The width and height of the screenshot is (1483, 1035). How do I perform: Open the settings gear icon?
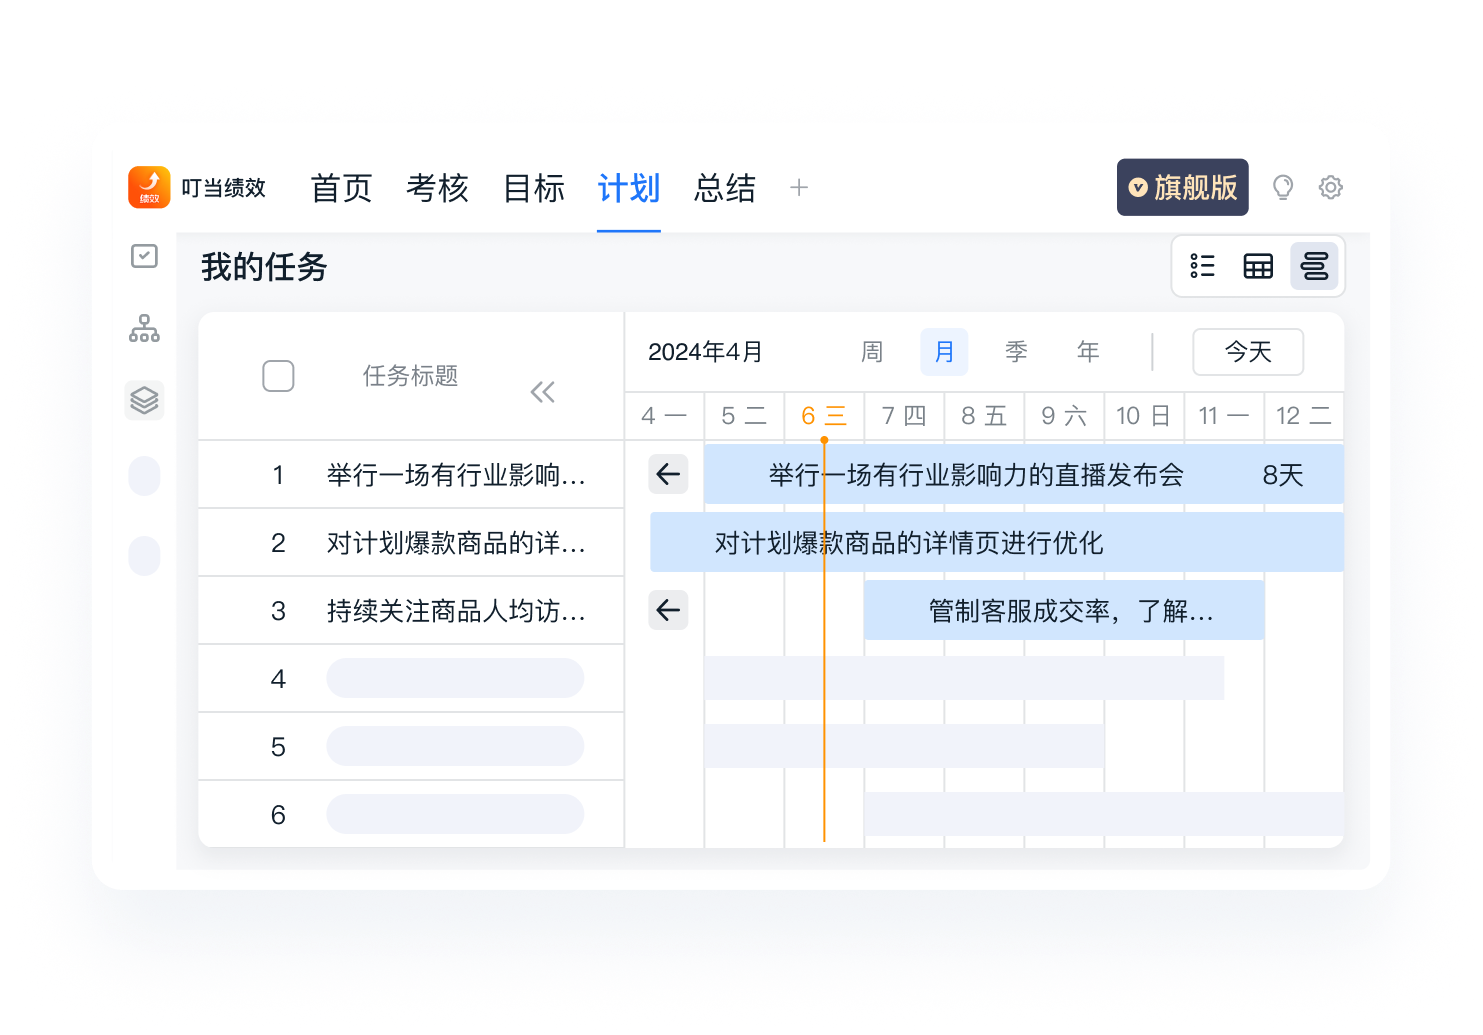pyautogui.click(x=1330, y=187)
